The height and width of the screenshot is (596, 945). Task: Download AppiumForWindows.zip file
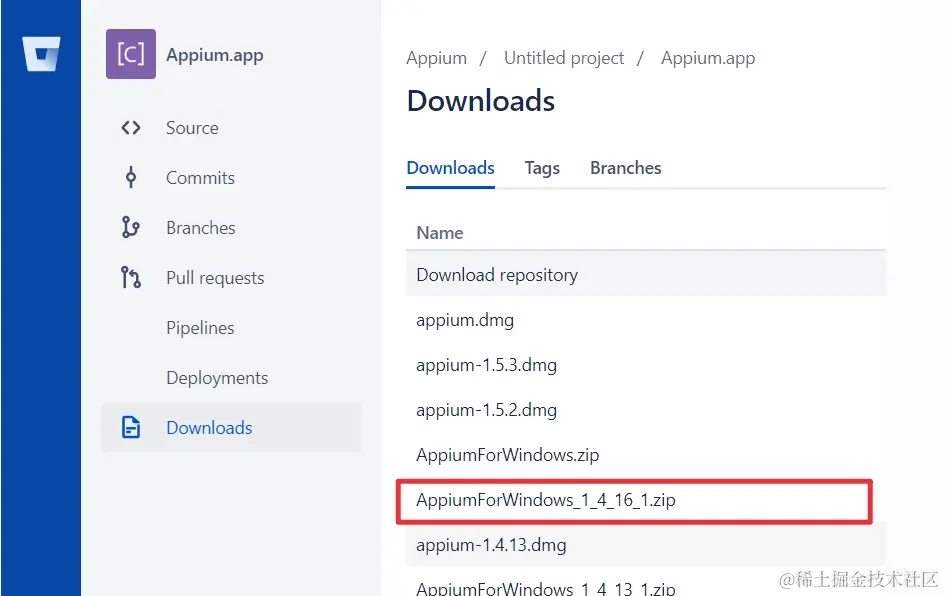tap(507, 455)
